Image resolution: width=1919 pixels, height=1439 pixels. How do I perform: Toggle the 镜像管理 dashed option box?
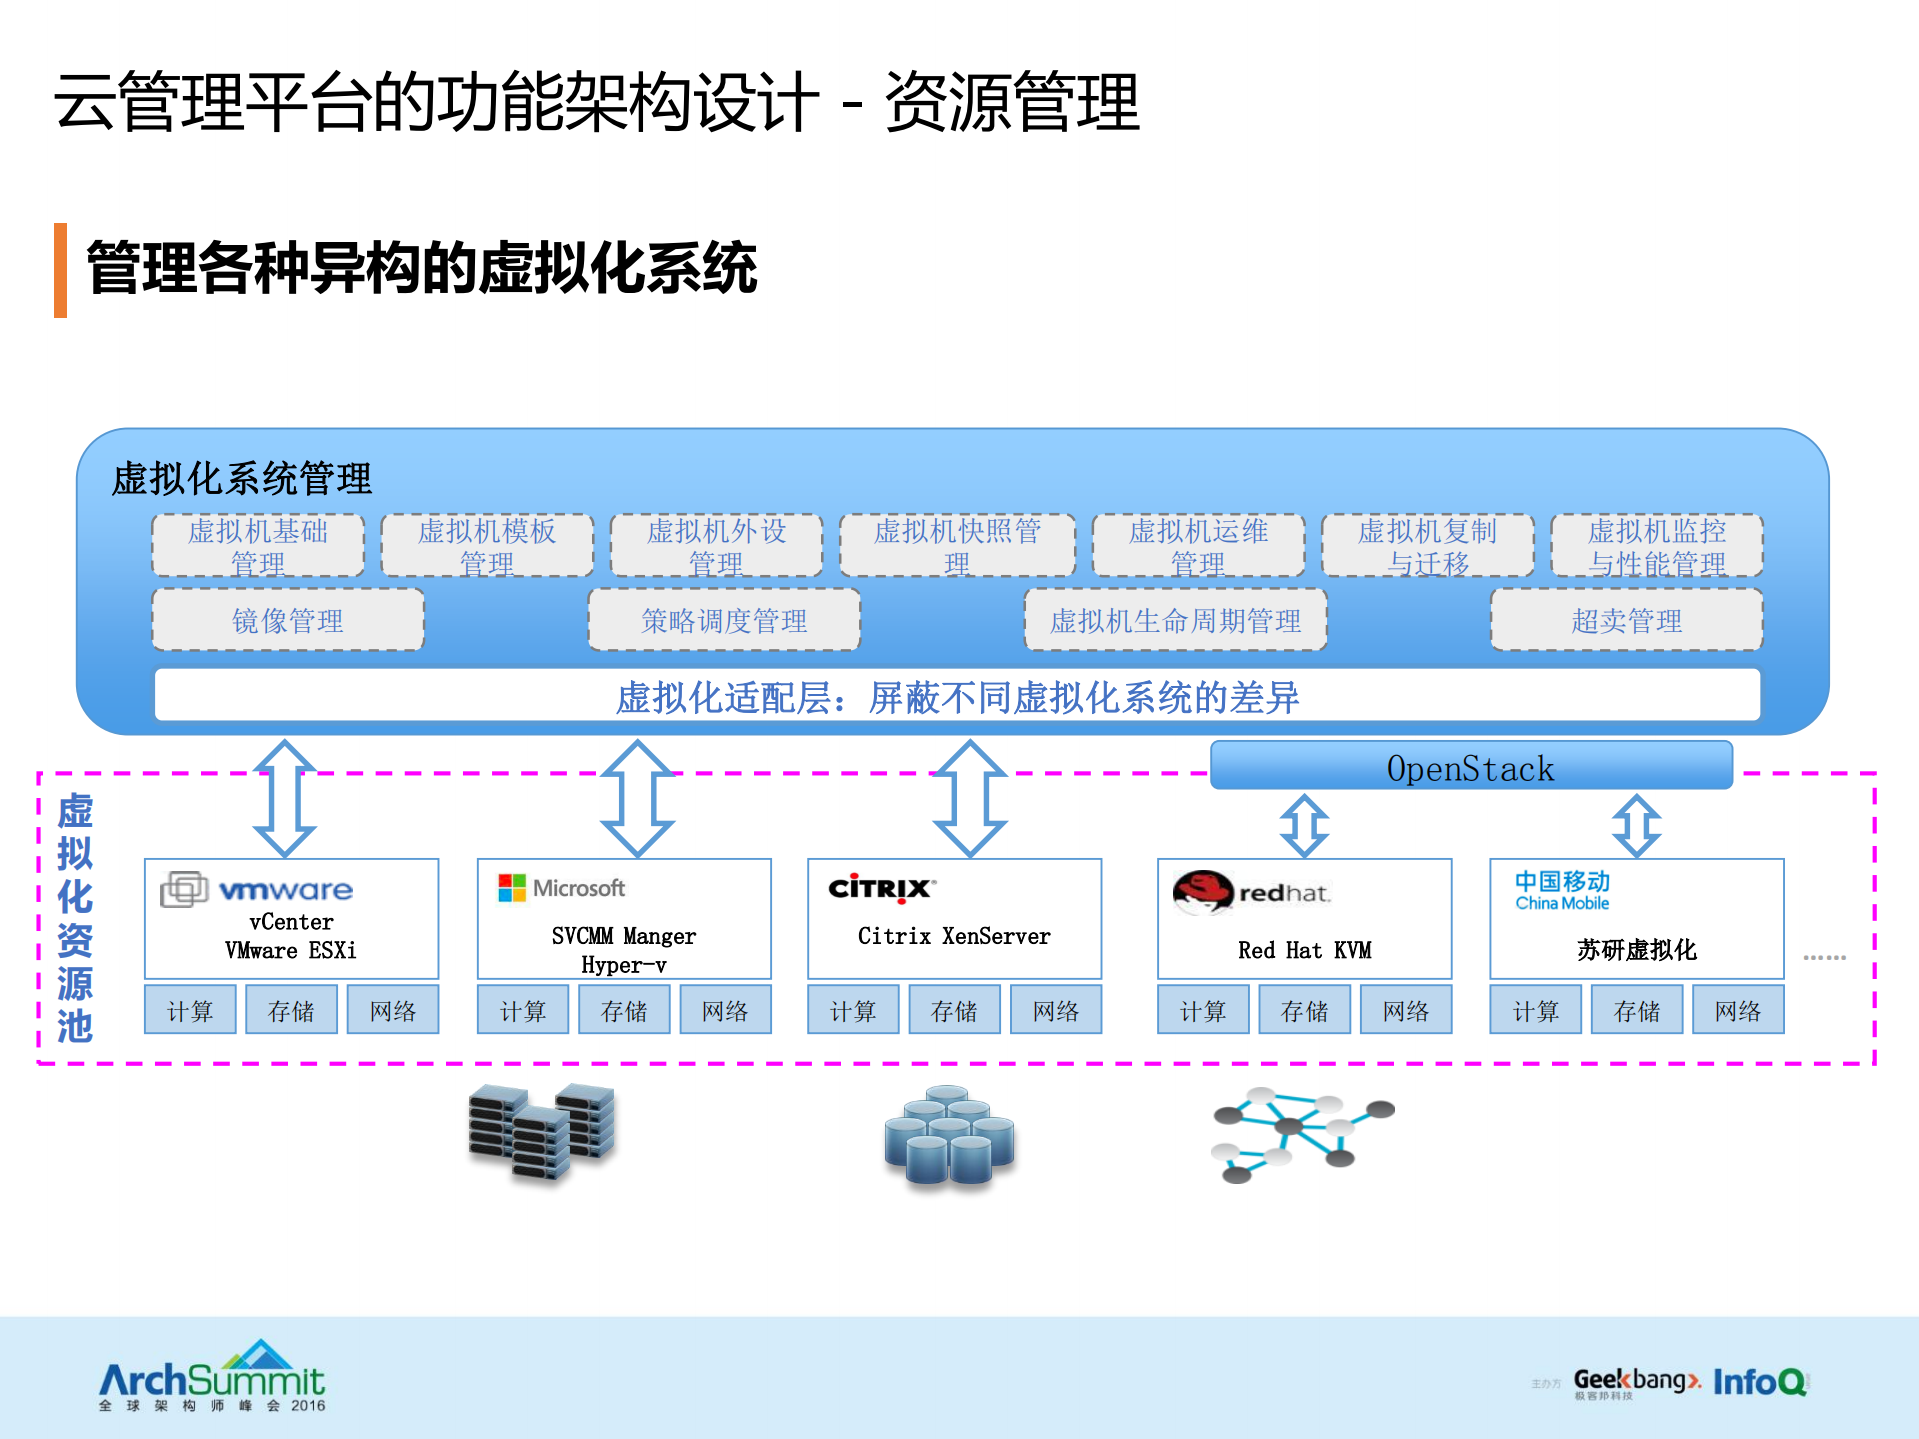pyautogui.click(x=286, y=620)
